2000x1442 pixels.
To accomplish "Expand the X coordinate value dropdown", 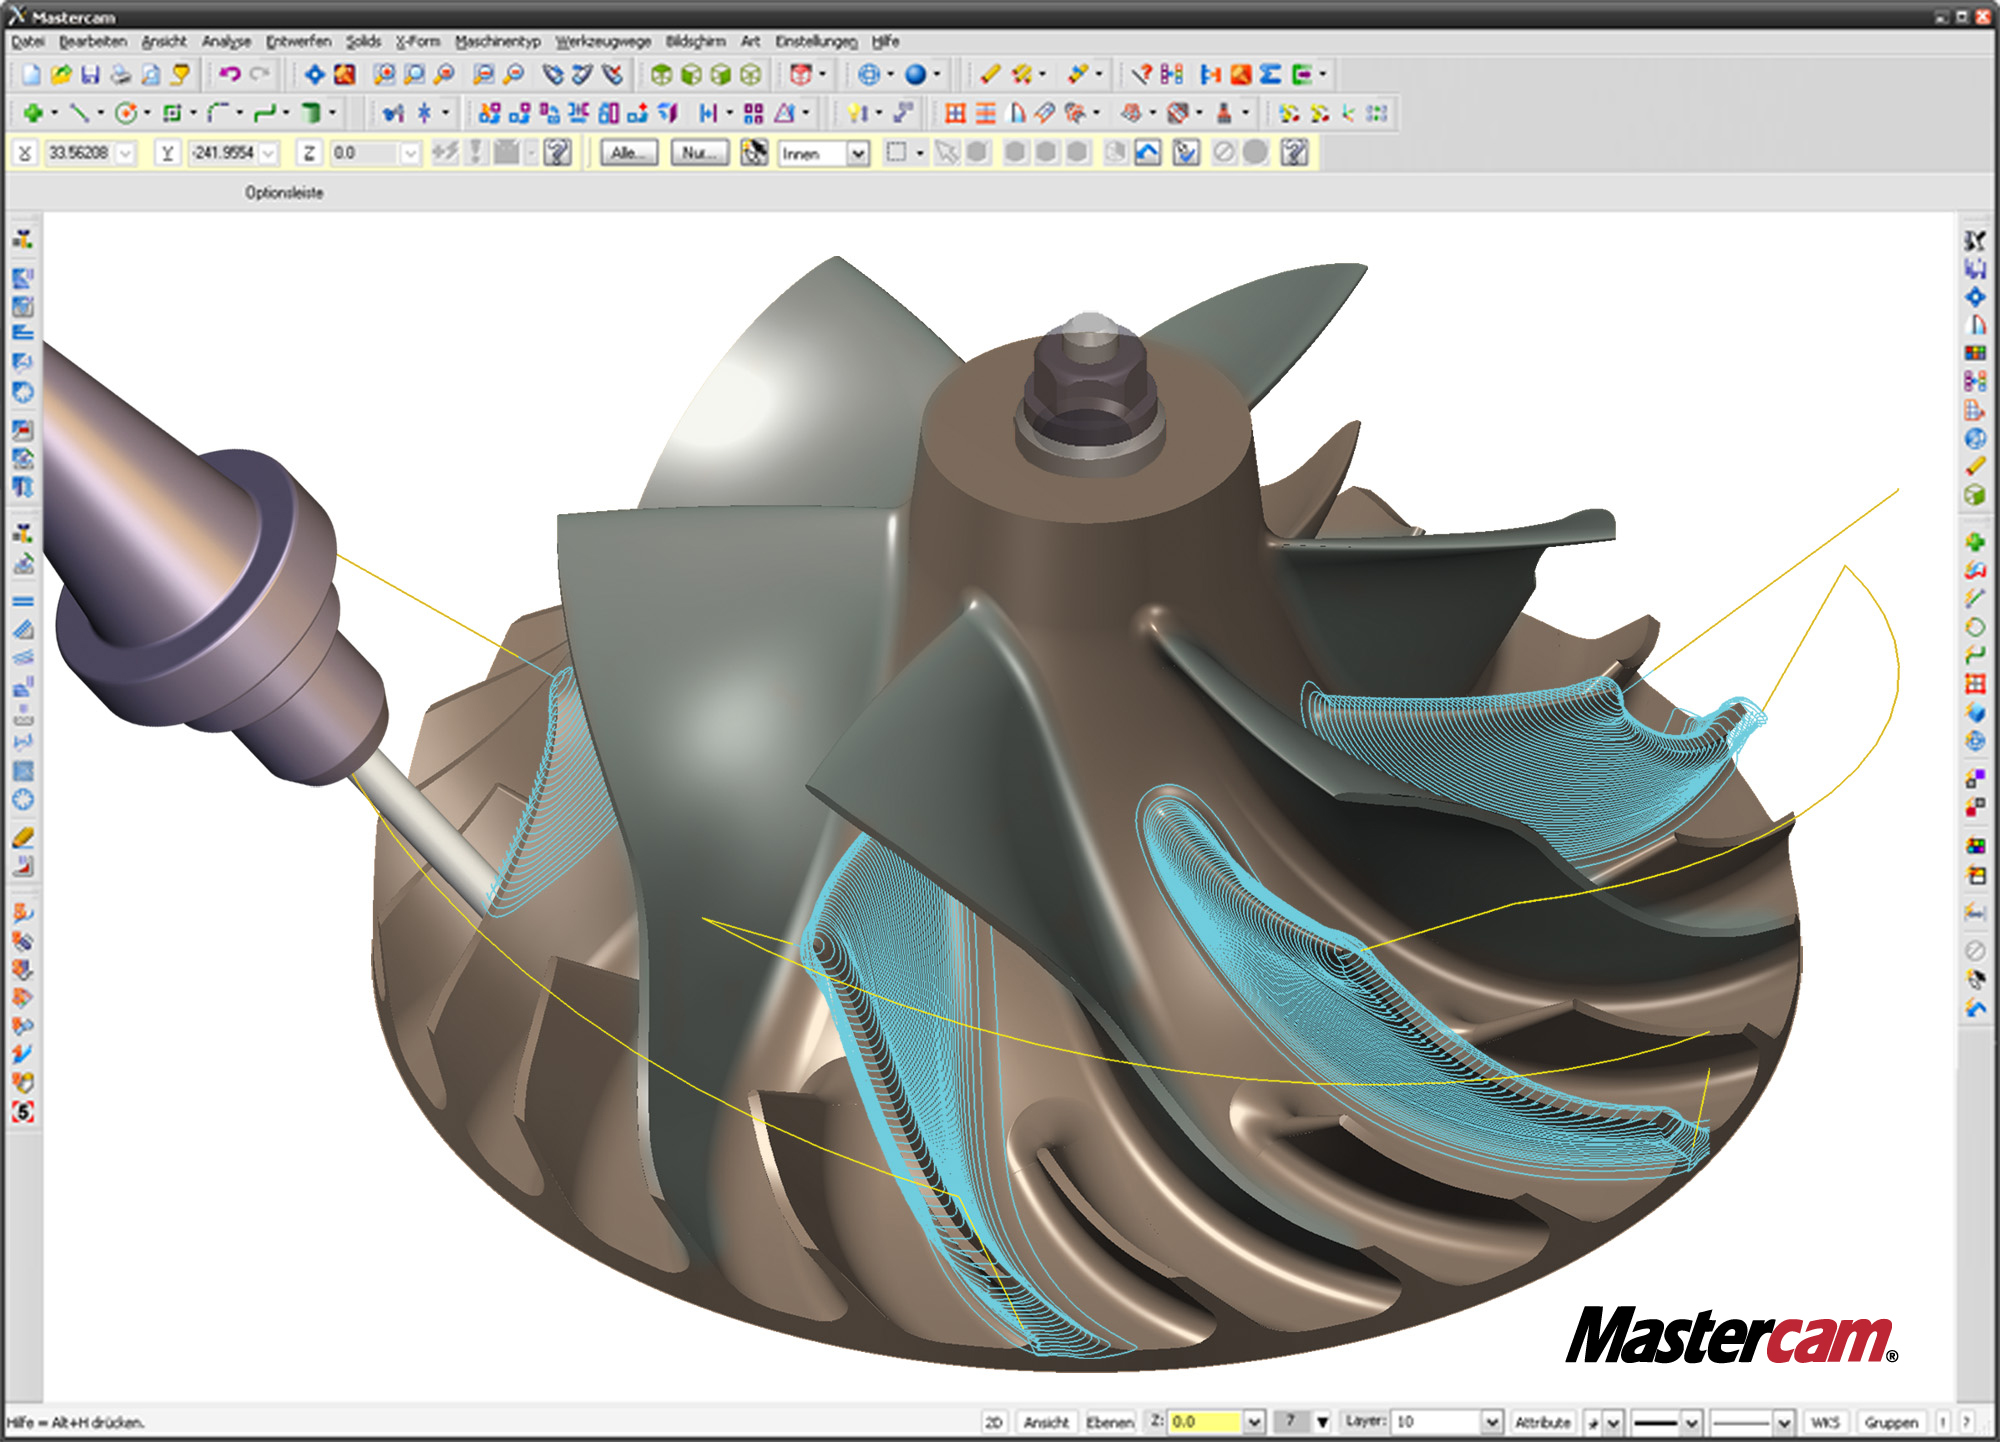I will 122,155.
